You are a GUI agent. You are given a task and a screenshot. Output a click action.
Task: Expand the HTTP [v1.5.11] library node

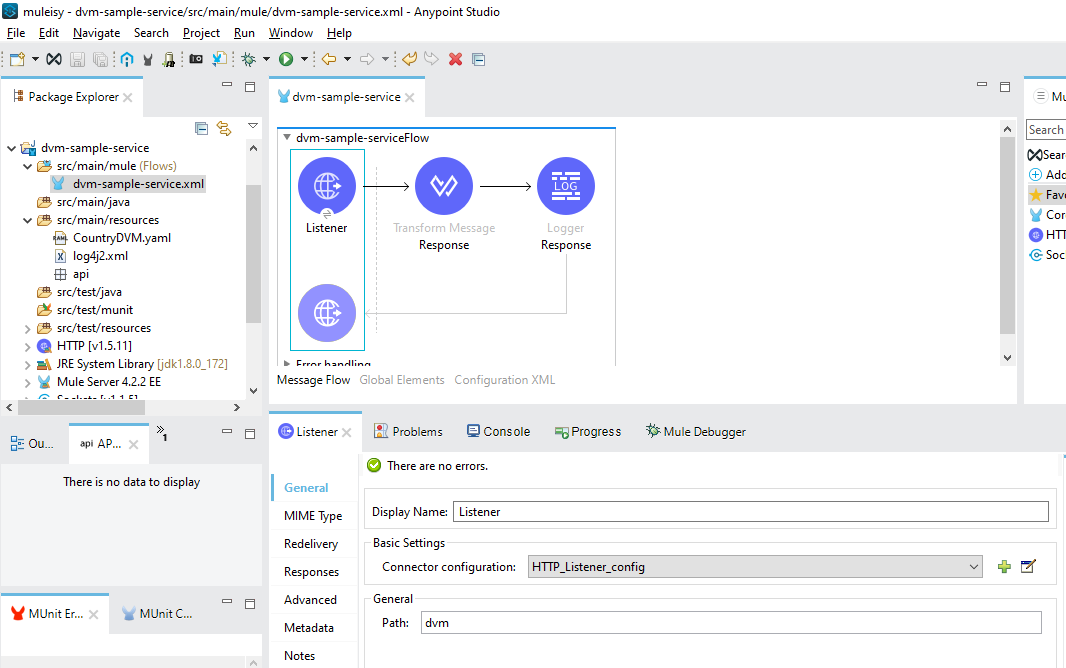point(27,346)
